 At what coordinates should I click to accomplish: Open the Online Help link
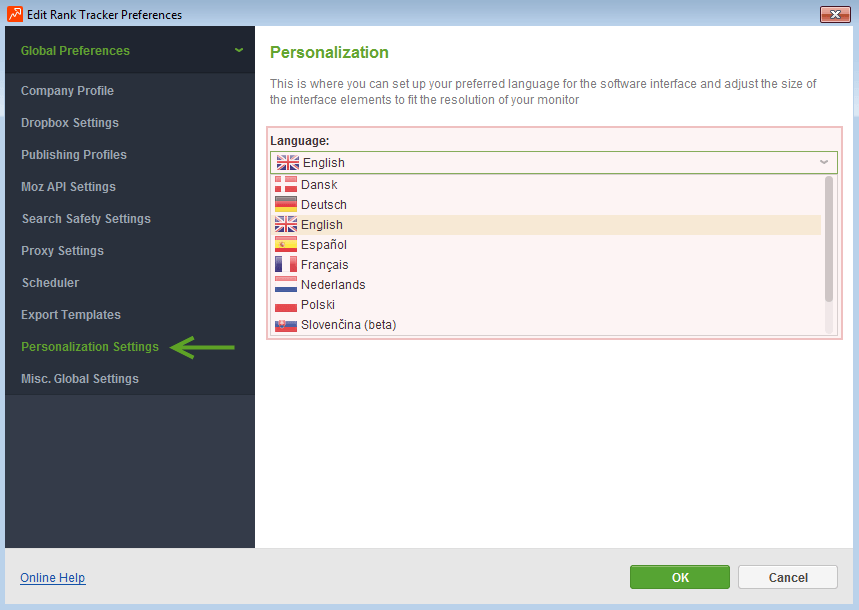tap(53, 578)
